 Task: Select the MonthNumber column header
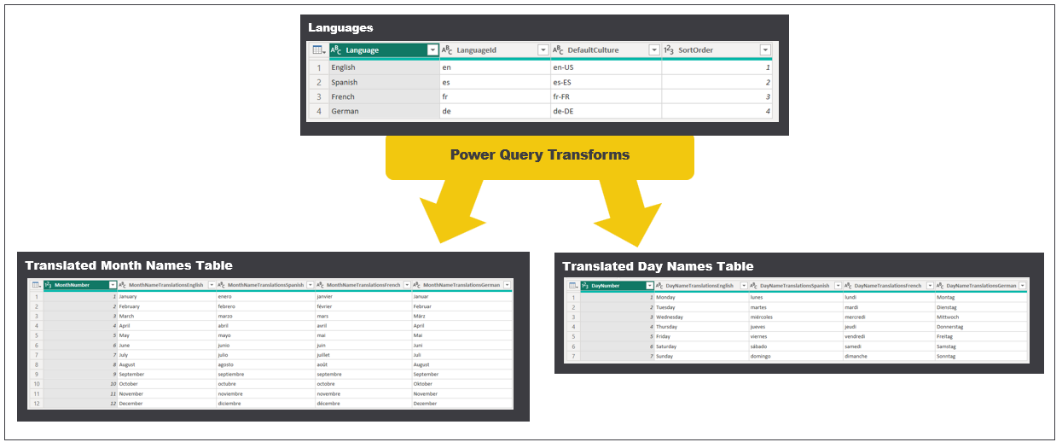click(x=81, y=285)
